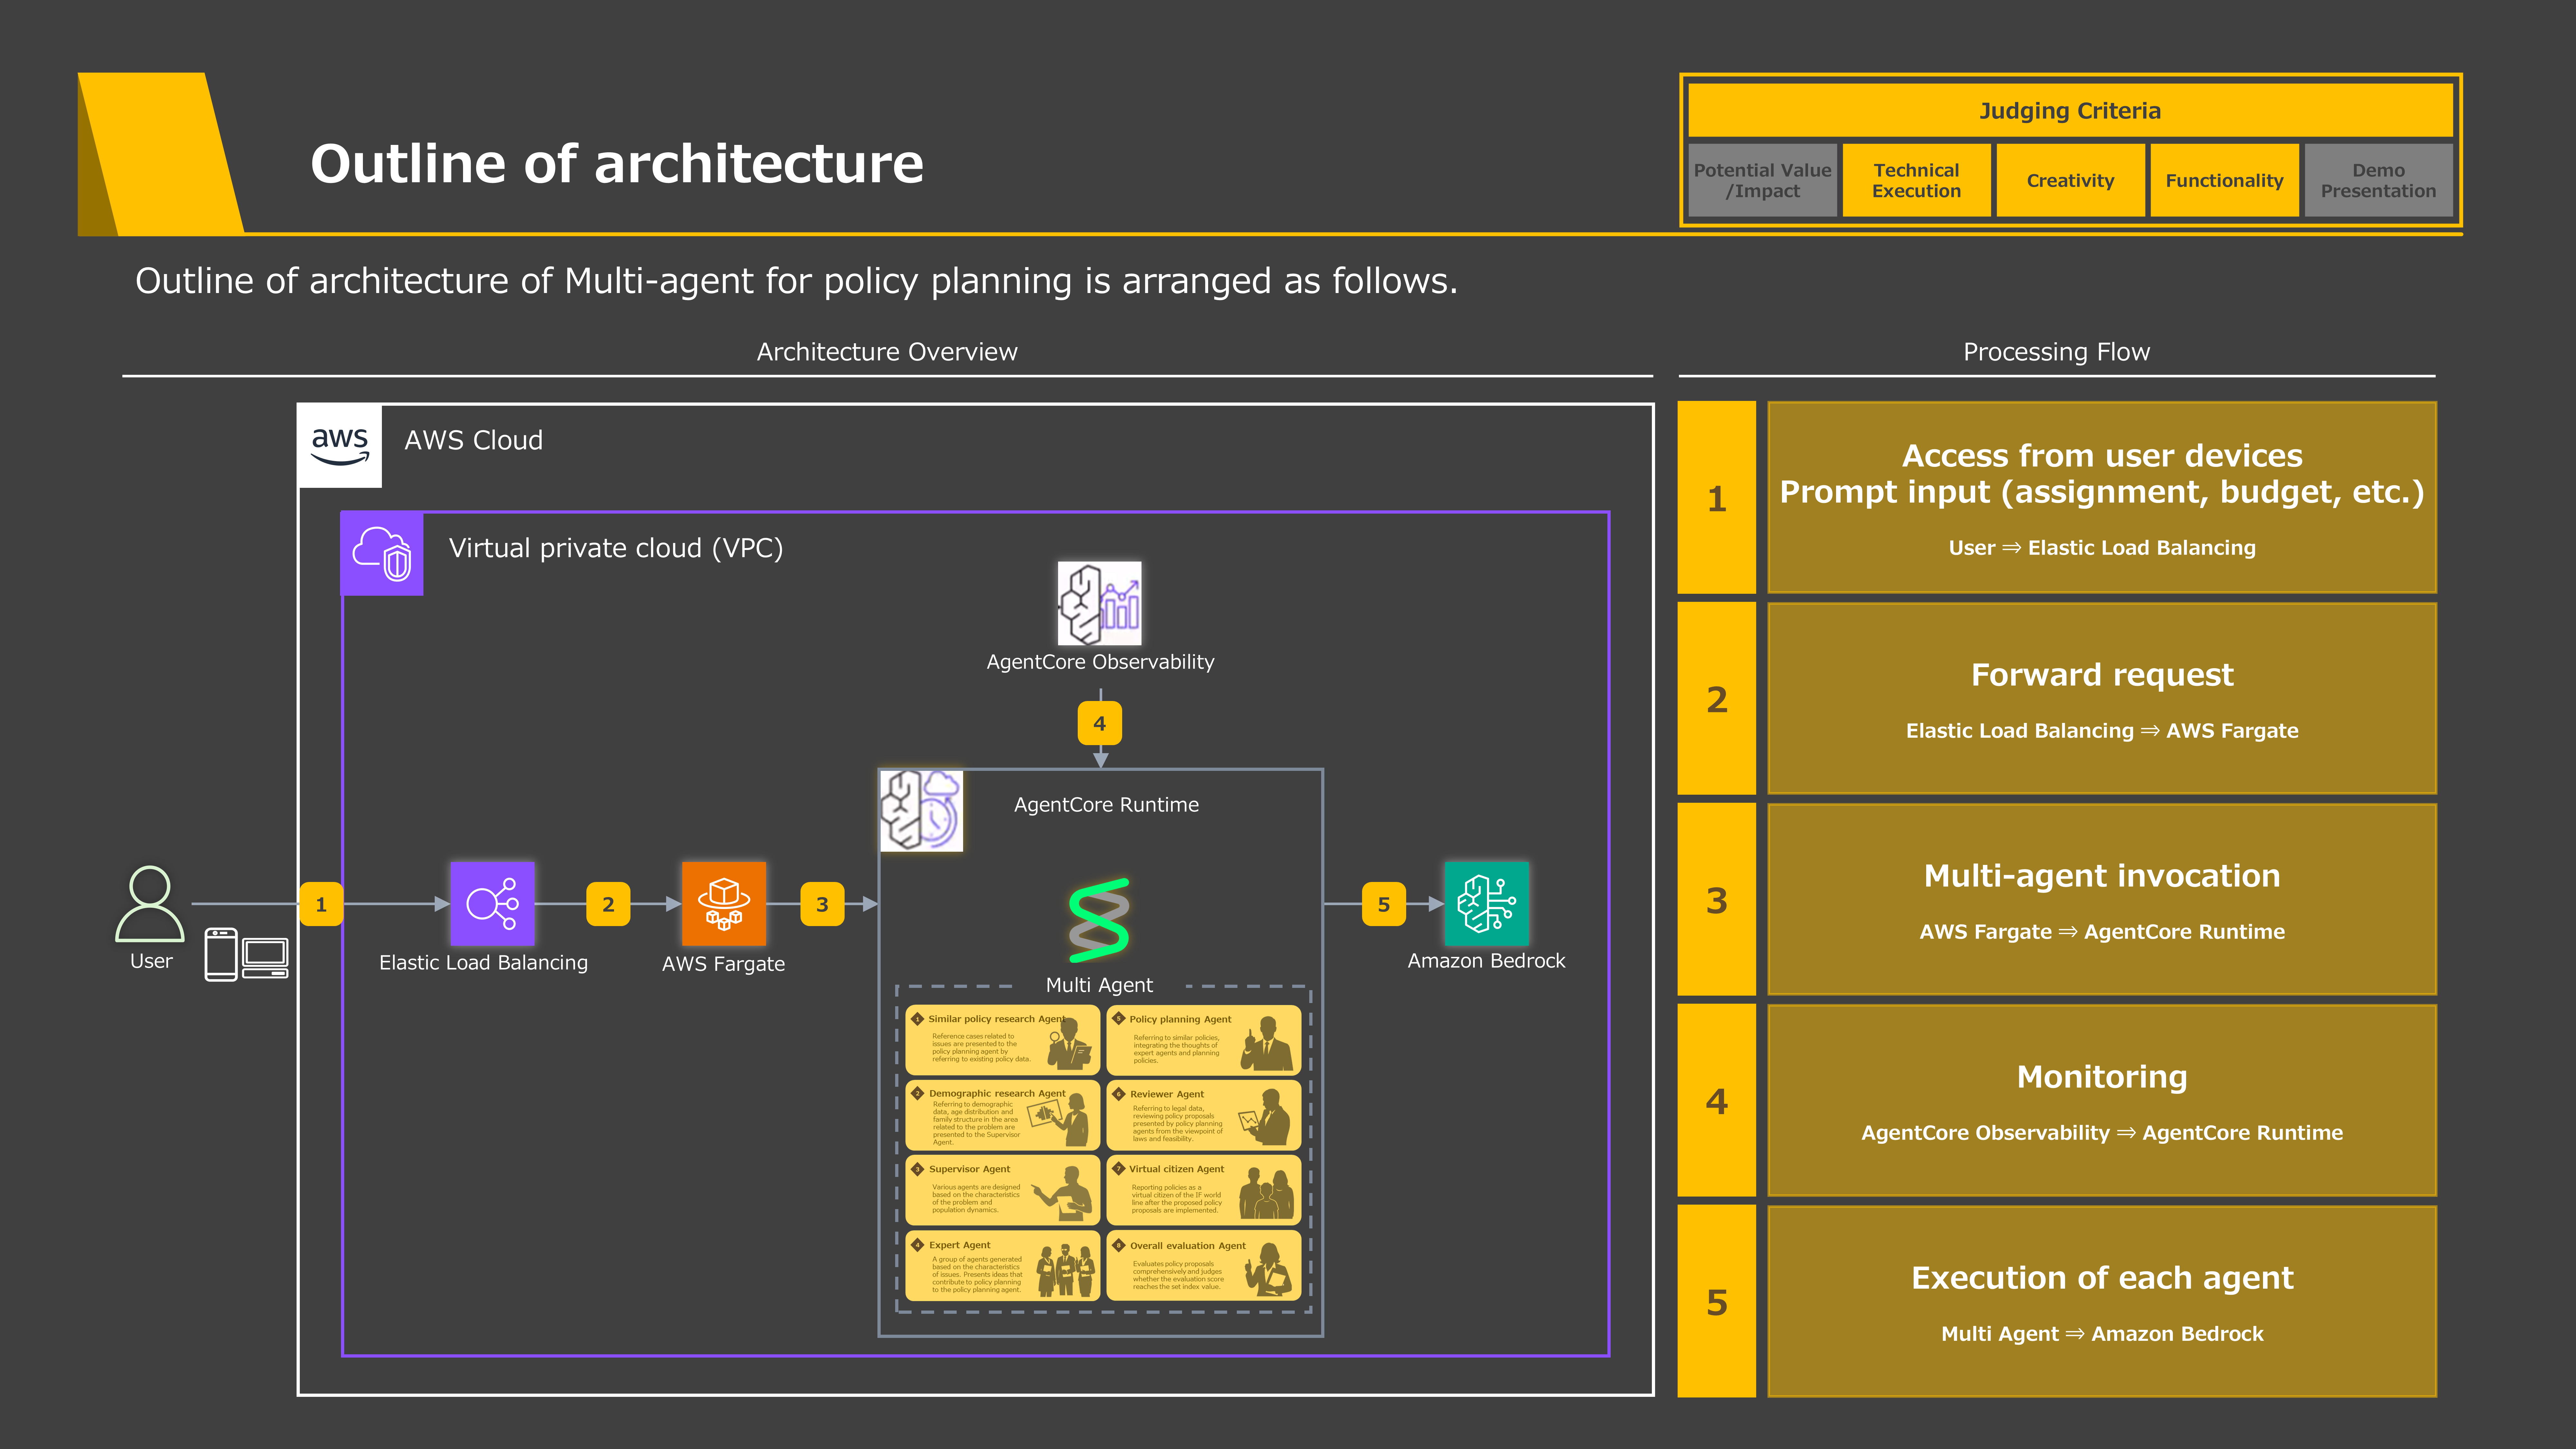Click the VPC cloud shield icon

(x=382, y=553)
